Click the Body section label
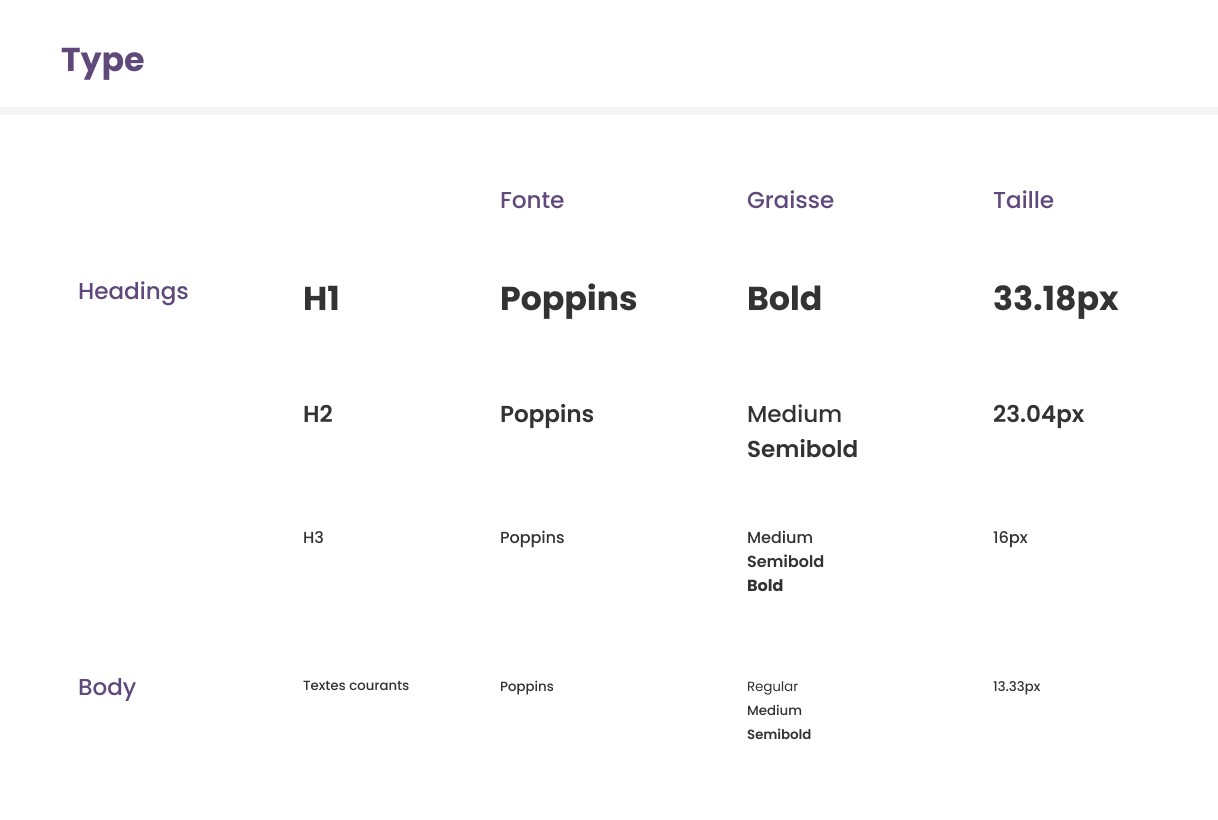Viewport: 1218px width, 820px height. click(106, 687)
